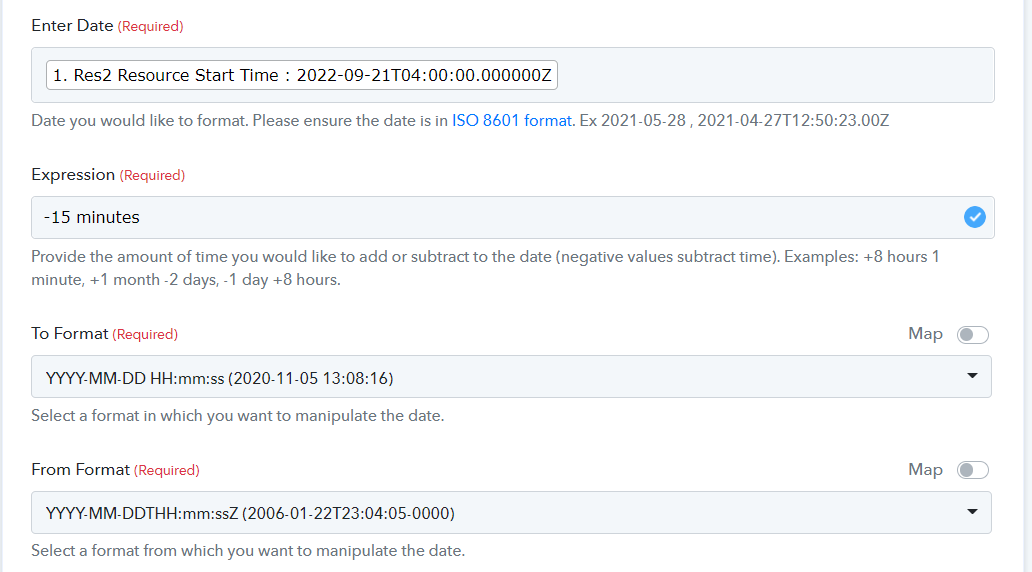1032x572 pixels.
Task: Click the Map label beside To Format
Action: pos(925,334)
